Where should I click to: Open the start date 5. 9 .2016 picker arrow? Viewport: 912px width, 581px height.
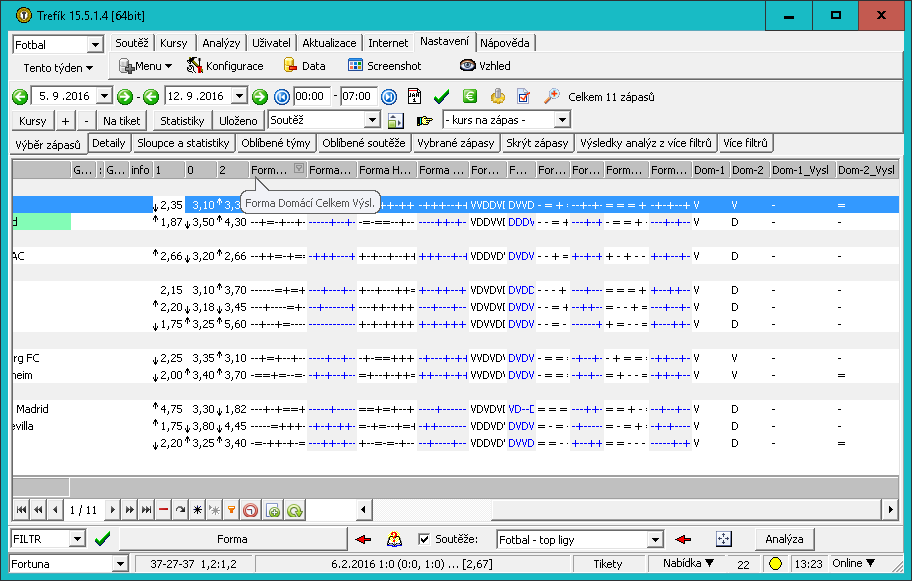(104, 95)
